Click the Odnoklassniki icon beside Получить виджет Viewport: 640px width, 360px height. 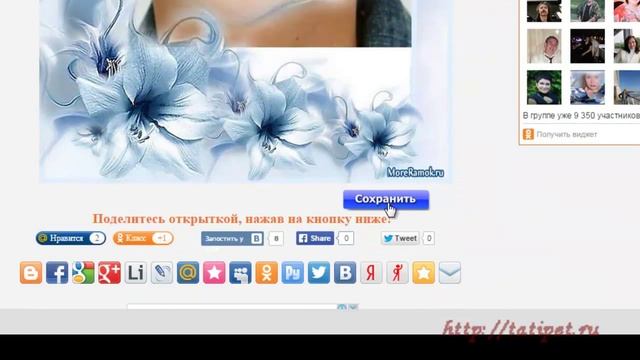(528, 134)
